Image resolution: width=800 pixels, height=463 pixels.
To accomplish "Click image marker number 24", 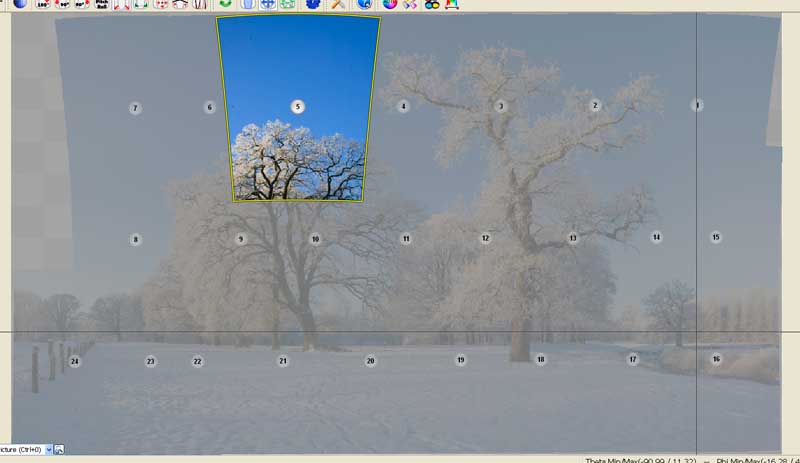I will point(74,361).
